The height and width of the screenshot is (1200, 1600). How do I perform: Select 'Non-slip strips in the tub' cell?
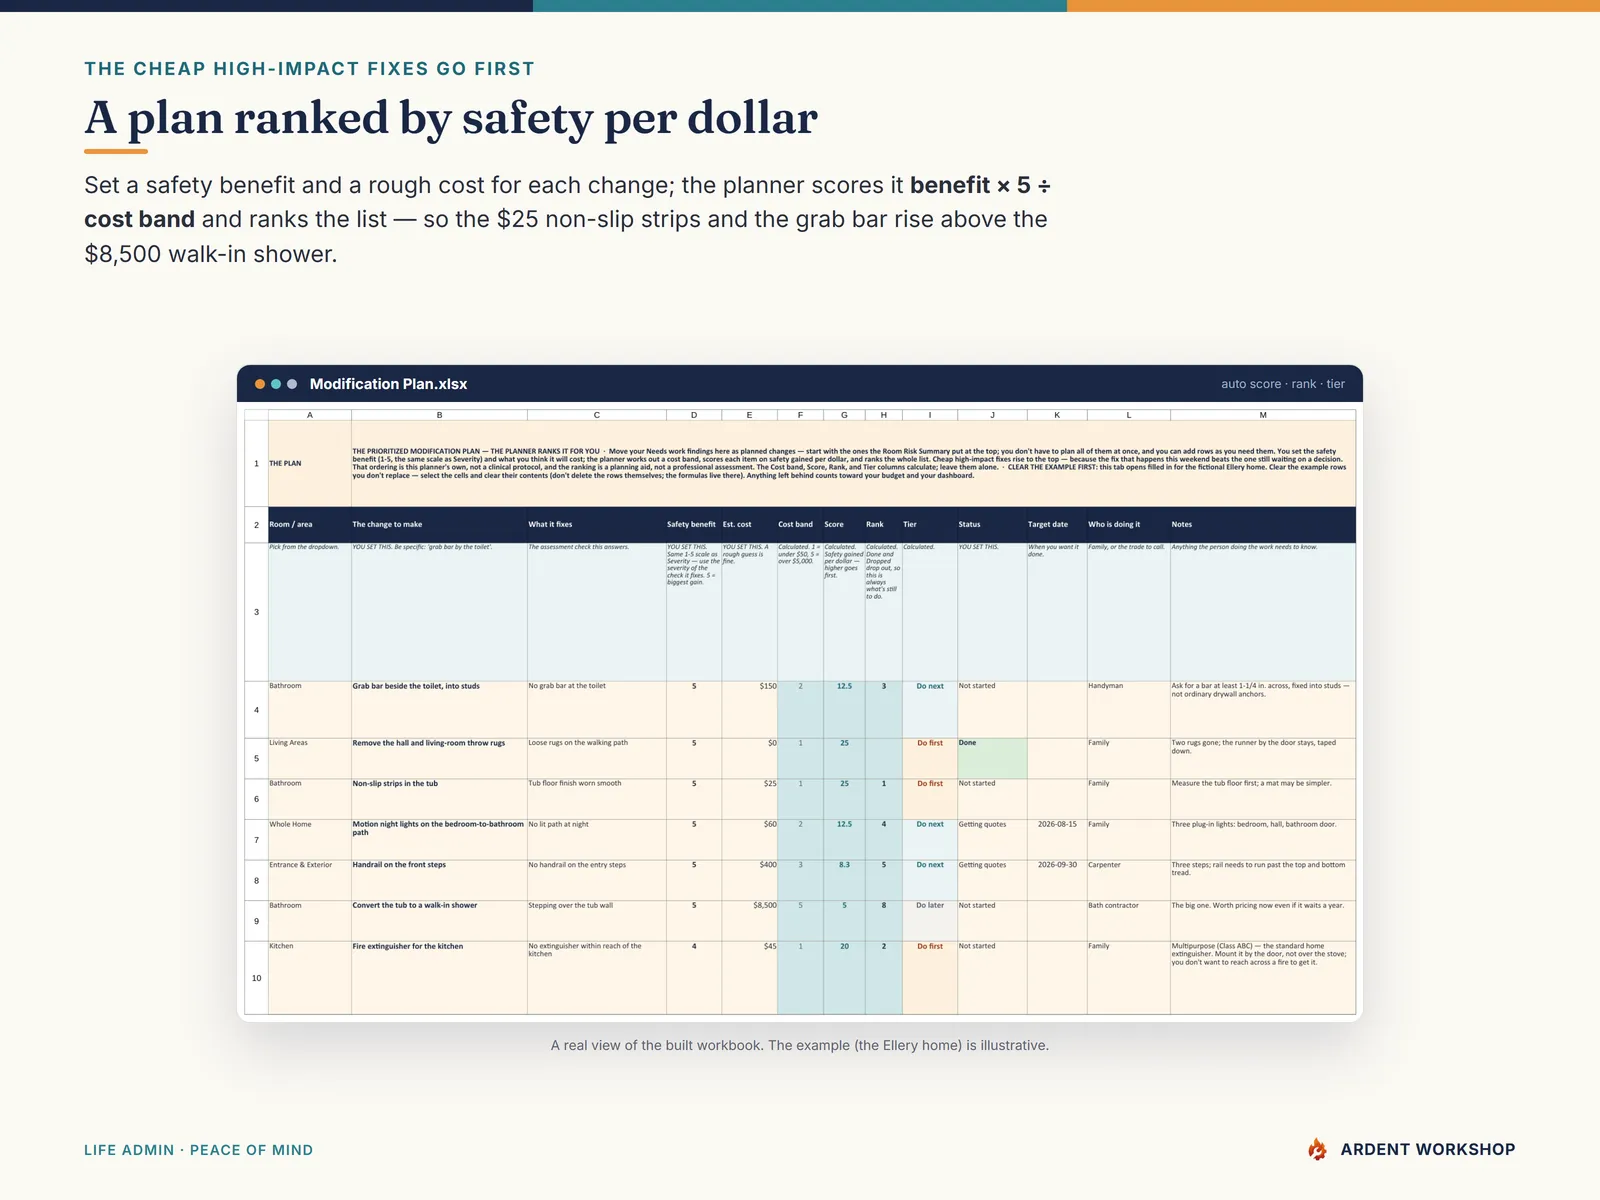click(439, 799)
